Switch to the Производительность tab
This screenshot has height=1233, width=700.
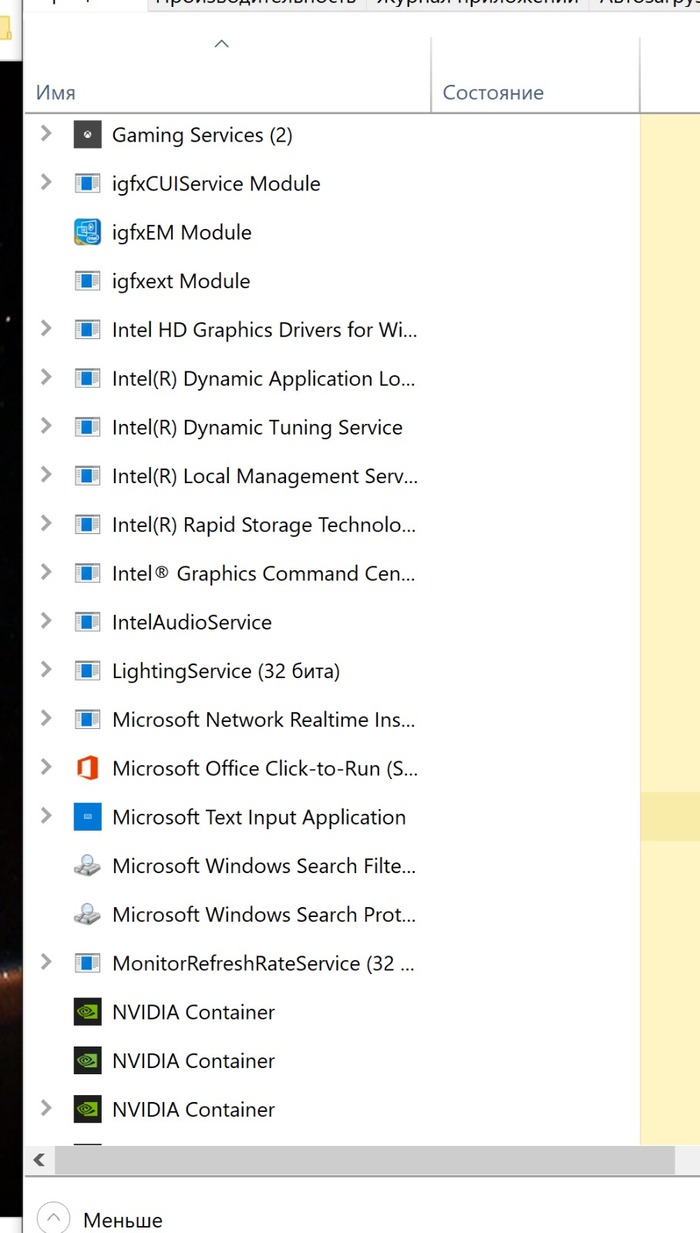(x=256, y=3)
